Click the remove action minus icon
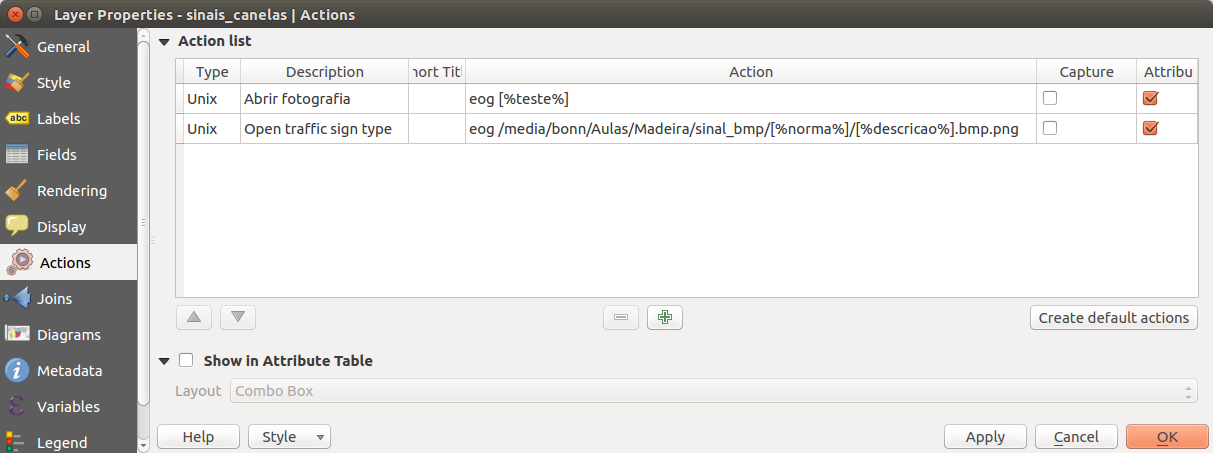Screen dimensions: 1213x453 (x=621, y=318)
